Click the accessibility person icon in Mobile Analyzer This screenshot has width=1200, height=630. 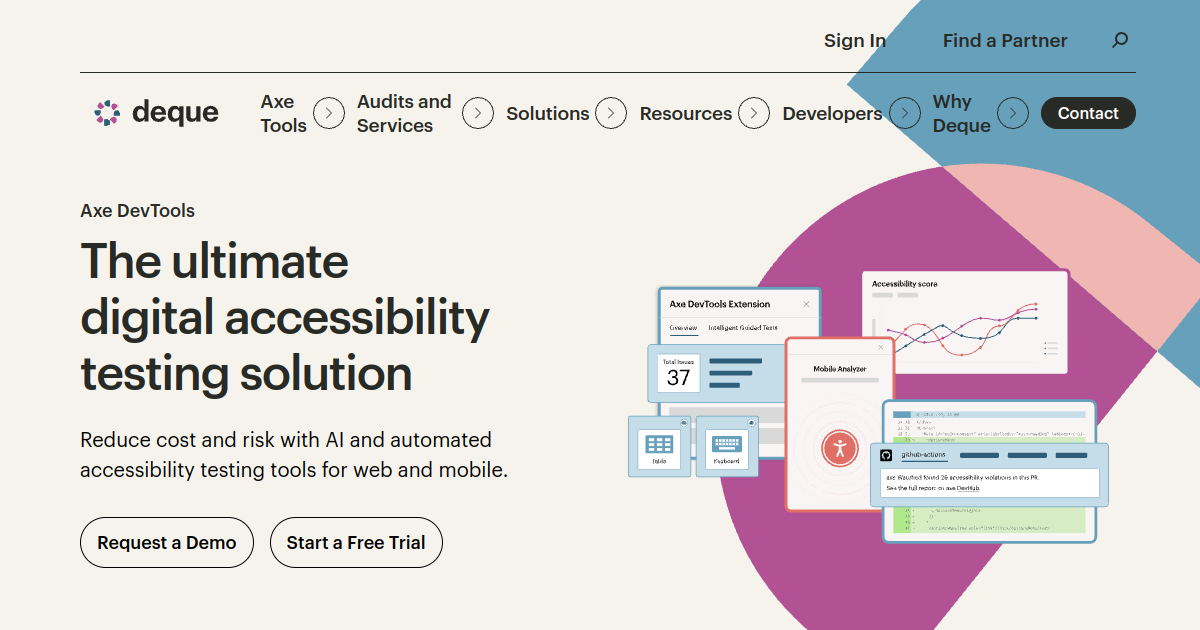pyautogui.click(x=840, y=447)
